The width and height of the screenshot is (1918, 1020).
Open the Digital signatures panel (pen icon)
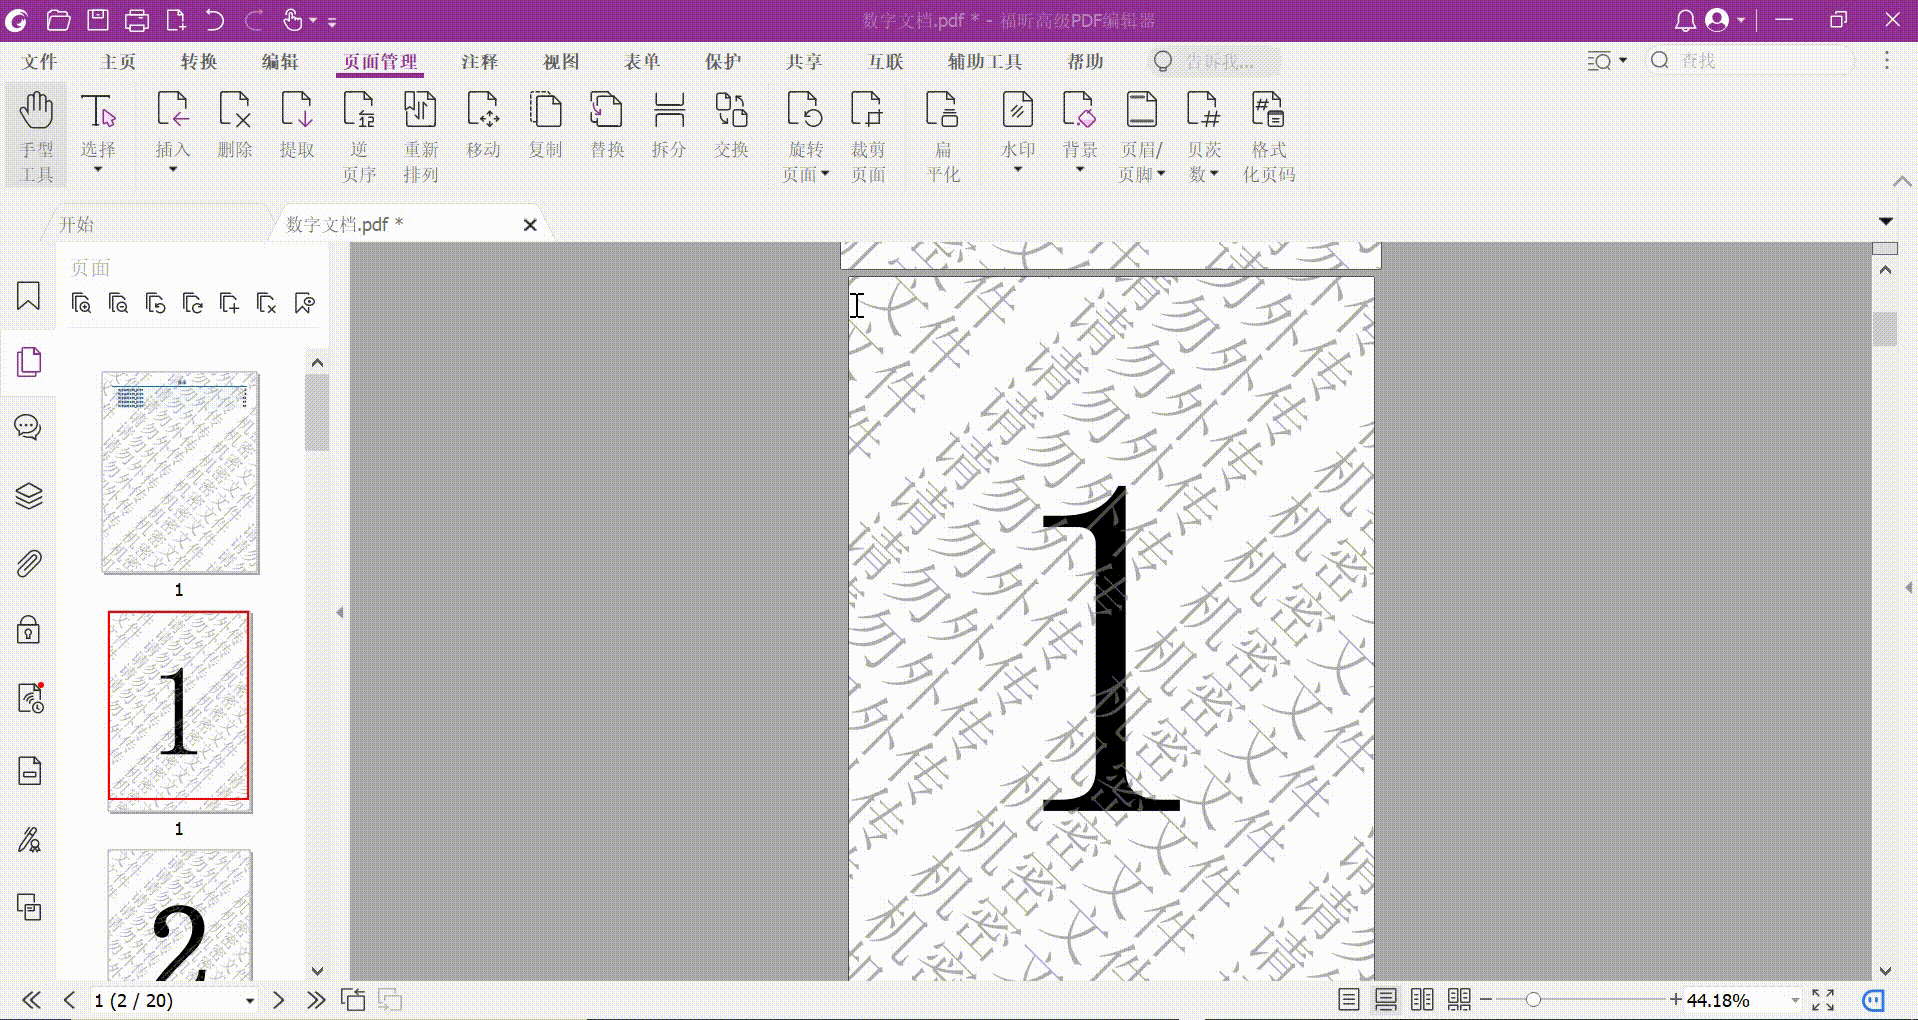(28, 839)
